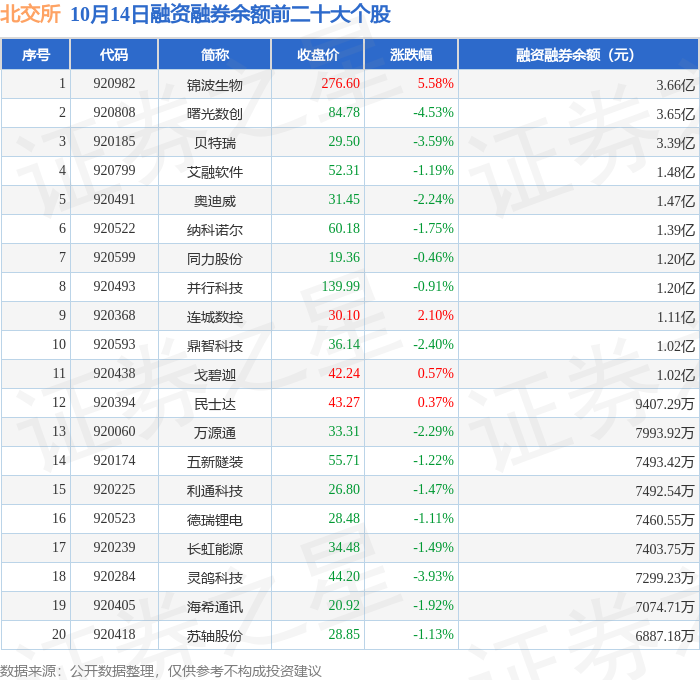The height and width of the screenshot is (680, 700).
Task: Select stock name 灵鸽科技
Action: pyautogui.click(x=215, y=578)
